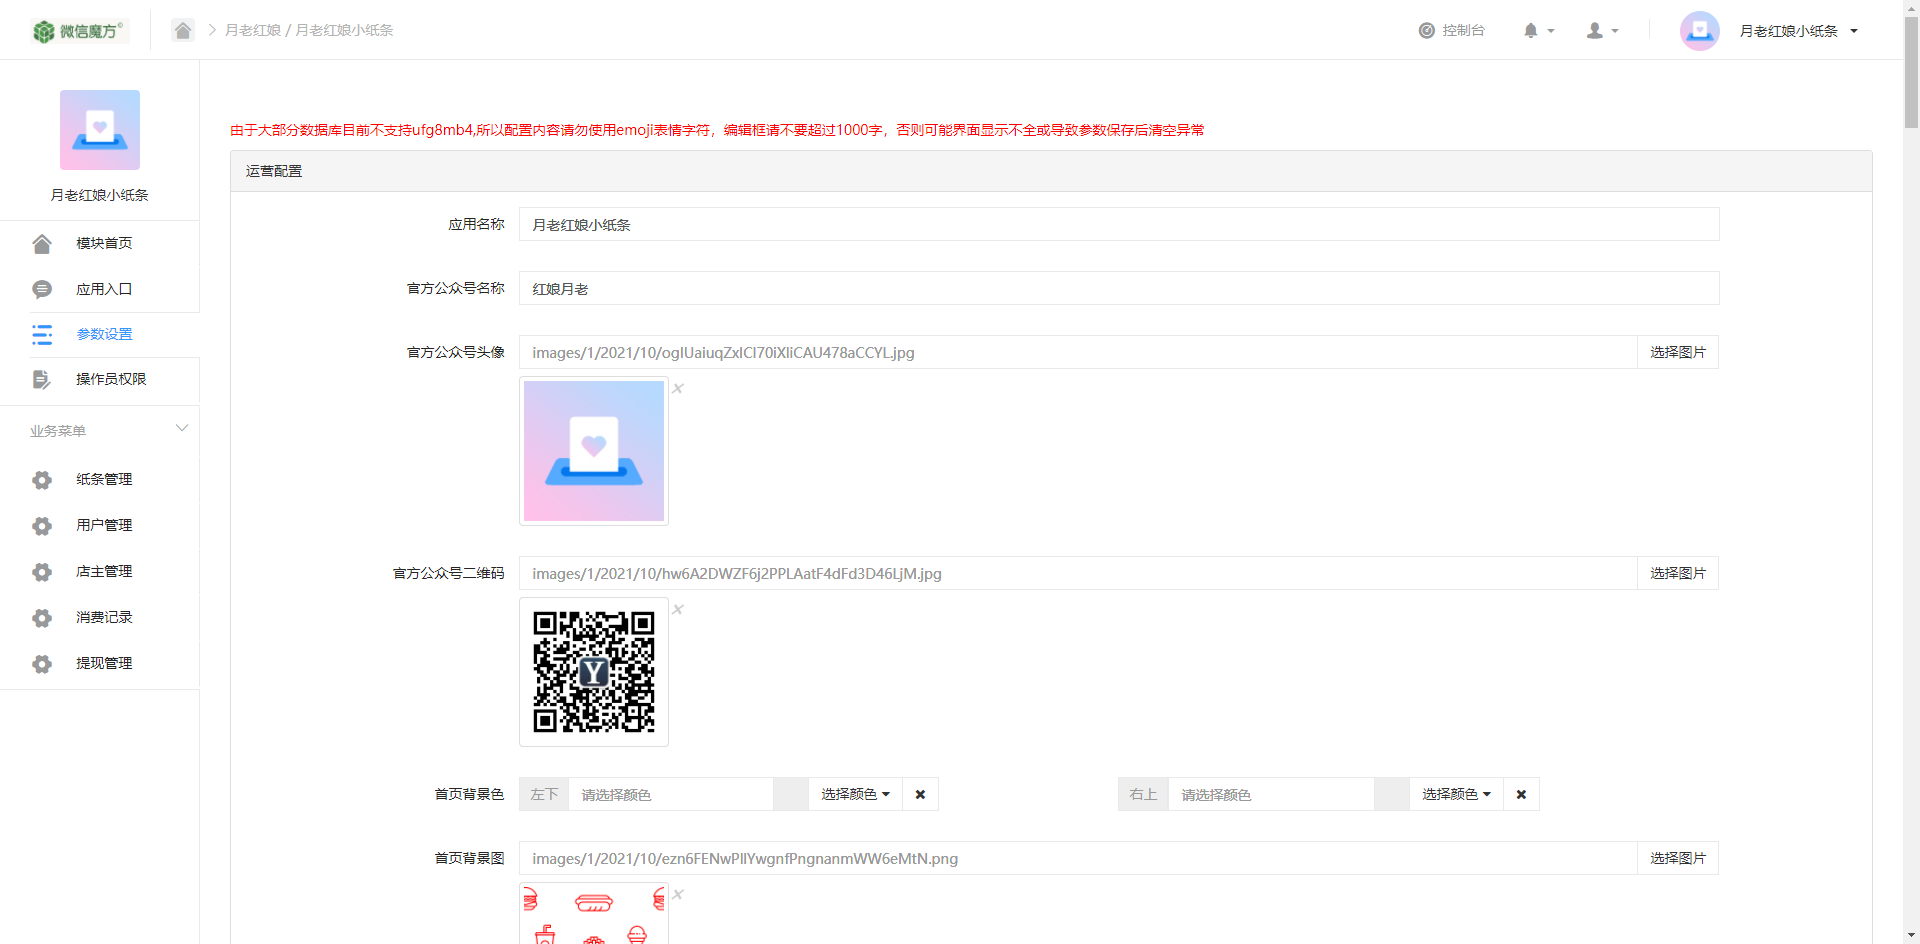Open the user profile icon dropdown

coord(1602,31)
